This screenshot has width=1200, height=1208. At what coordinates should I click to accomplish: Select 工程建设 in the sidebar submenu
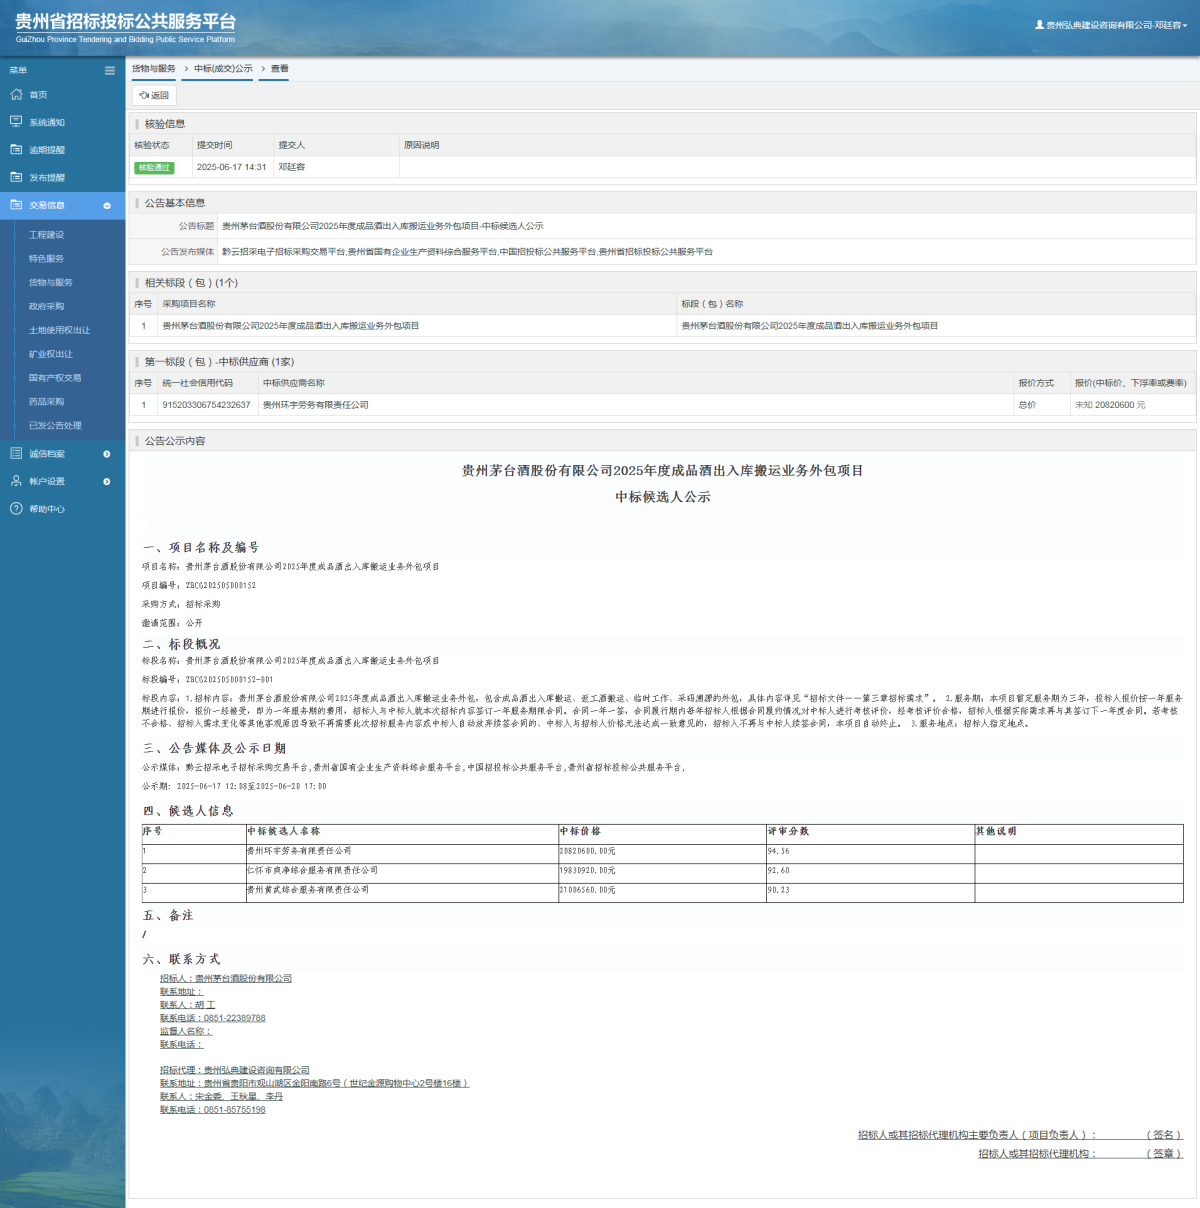46,235
